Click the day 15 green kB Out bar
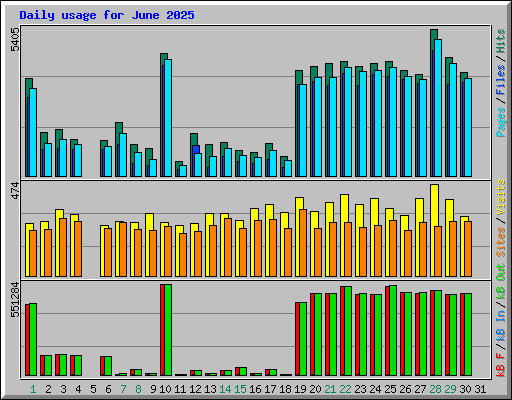 coord(243,372)
